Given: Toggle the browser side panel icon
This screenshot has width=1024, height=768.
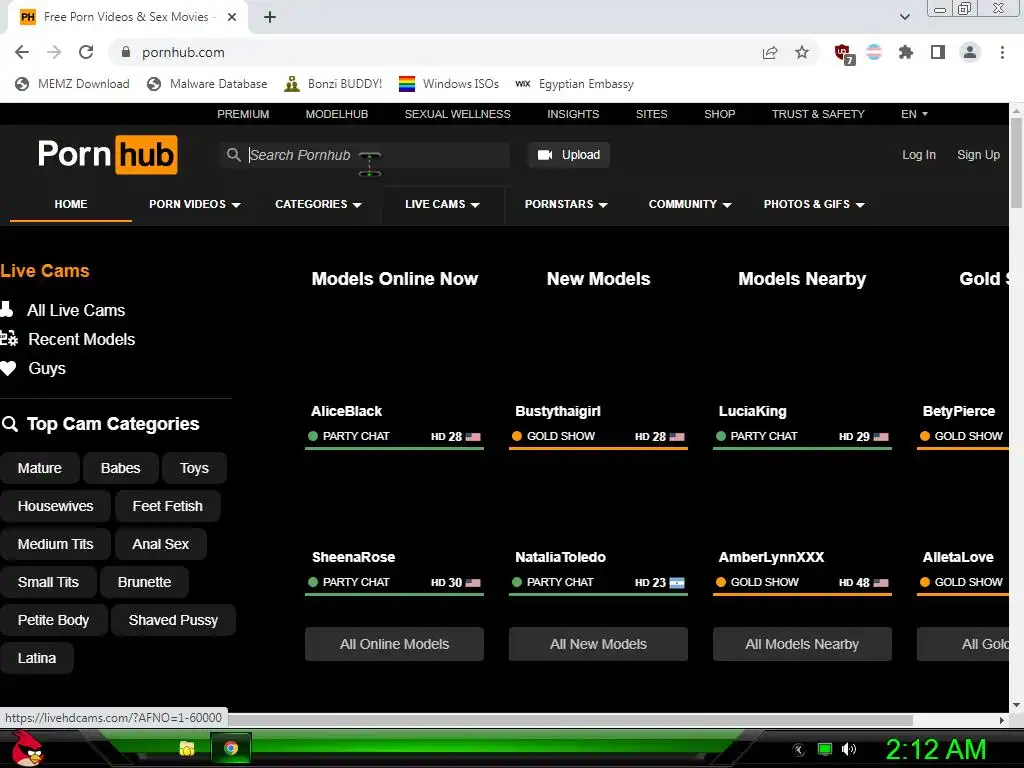Looking at the screenshot, I should coord(938,52).
